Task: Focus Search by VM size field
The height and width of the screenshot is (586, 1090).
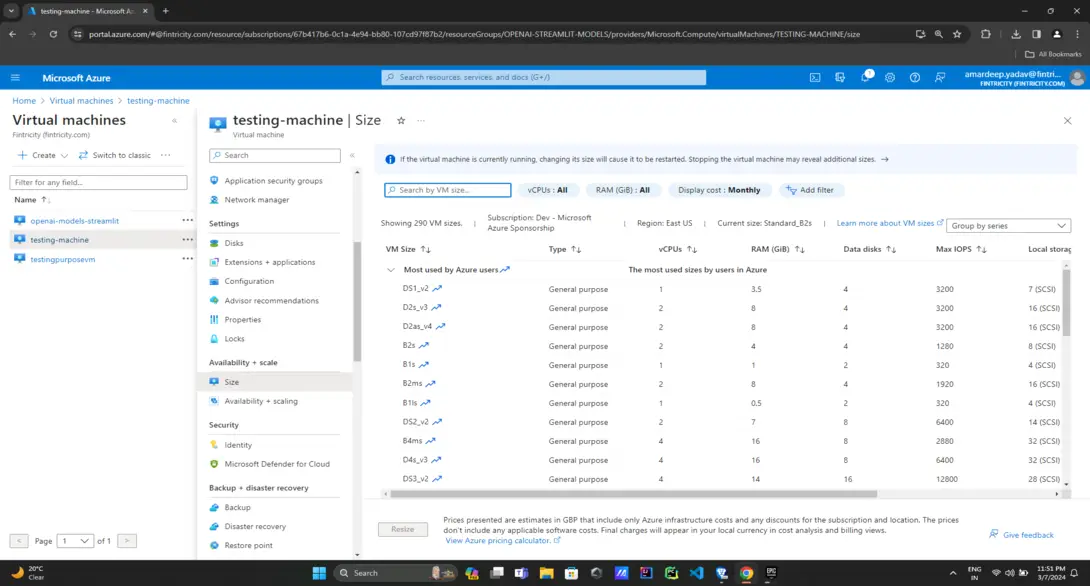Action: point(448,190)
